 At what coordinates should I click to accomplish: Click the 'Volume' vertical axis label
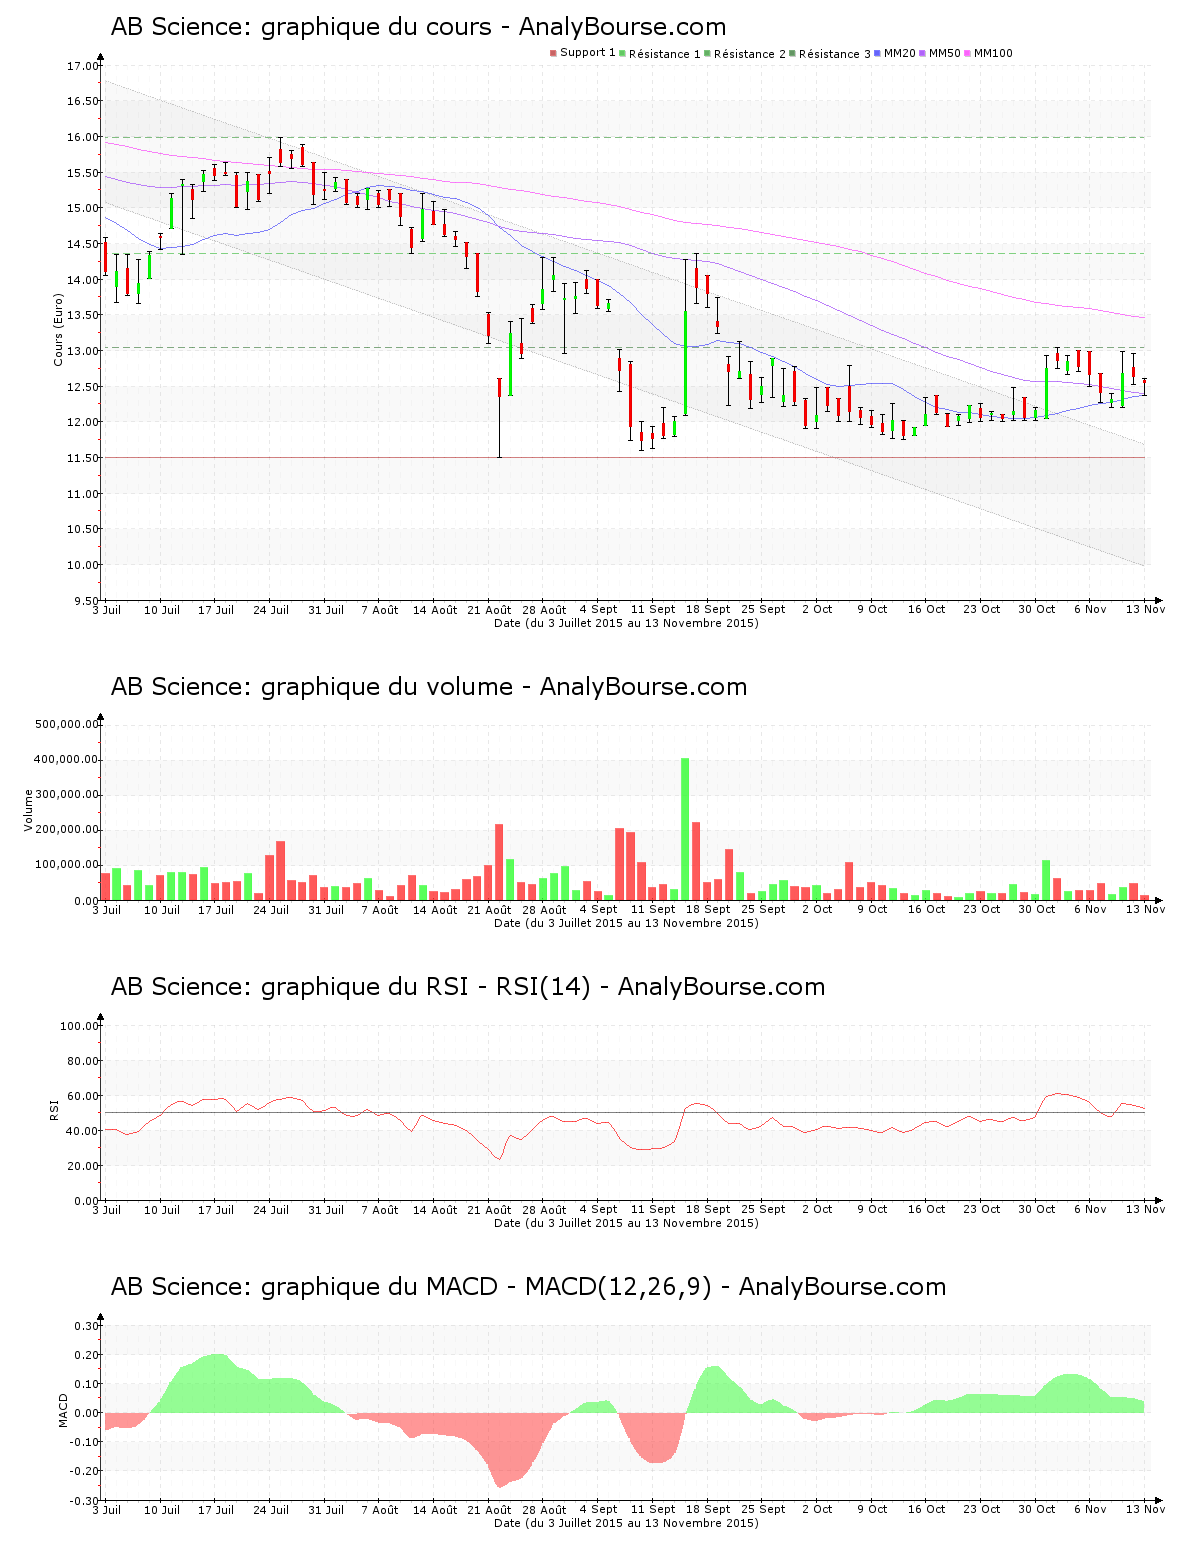tap(28, 810)
